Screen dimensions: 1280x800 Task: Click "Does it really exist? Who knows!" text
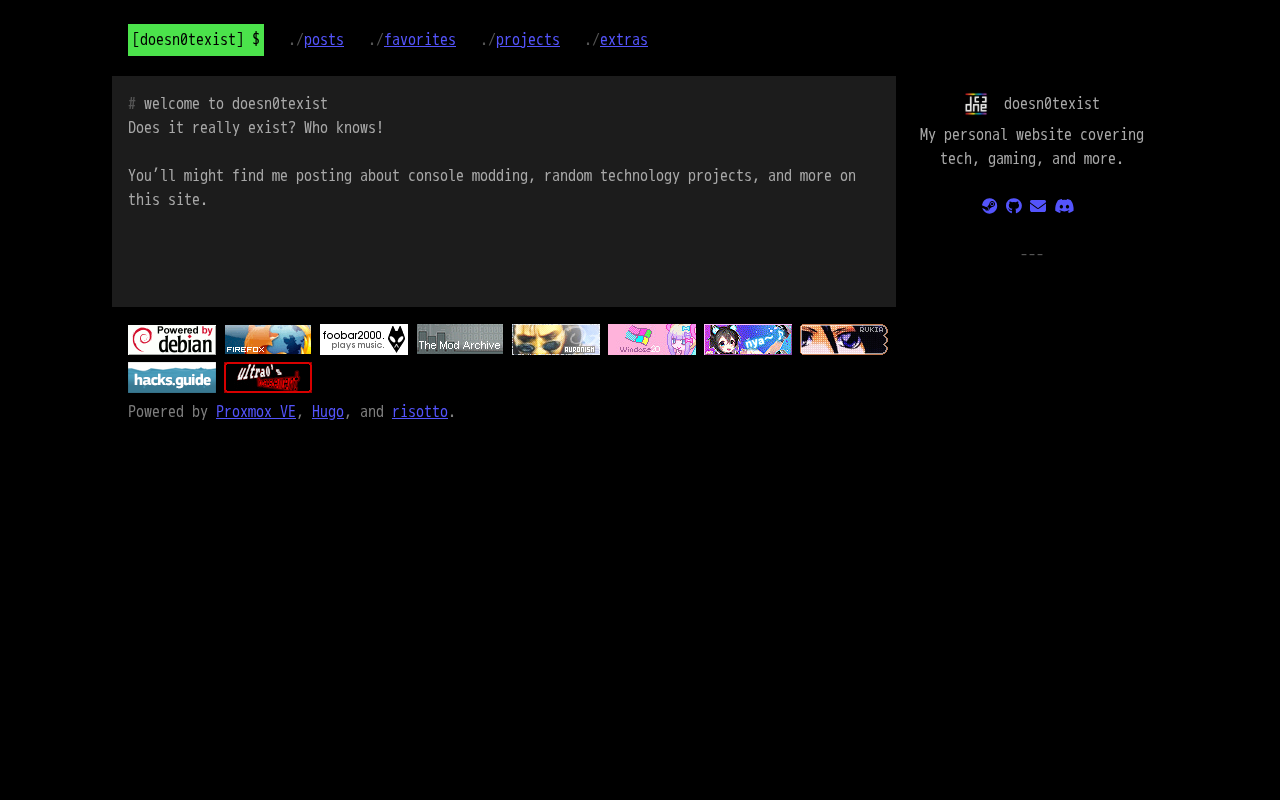(256, 128)
